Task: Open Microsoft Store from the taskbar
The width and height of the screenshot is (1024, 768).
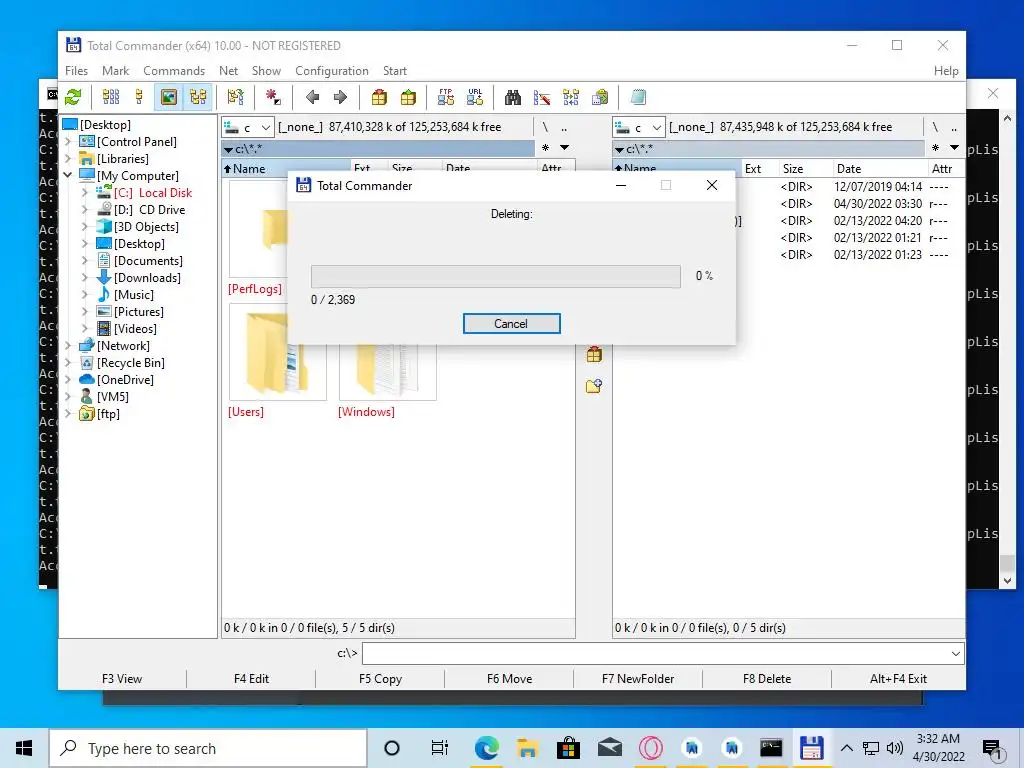Action: point(569,748)
